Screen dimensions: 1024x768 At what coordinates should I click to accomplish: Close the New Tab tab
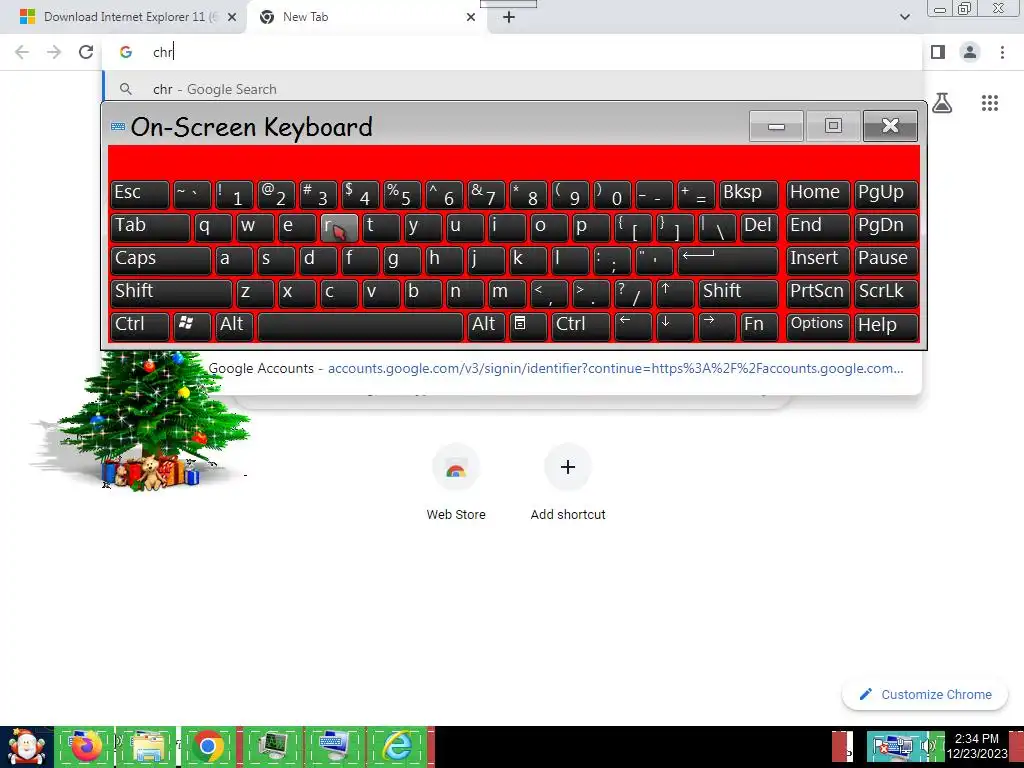[471, 17]
